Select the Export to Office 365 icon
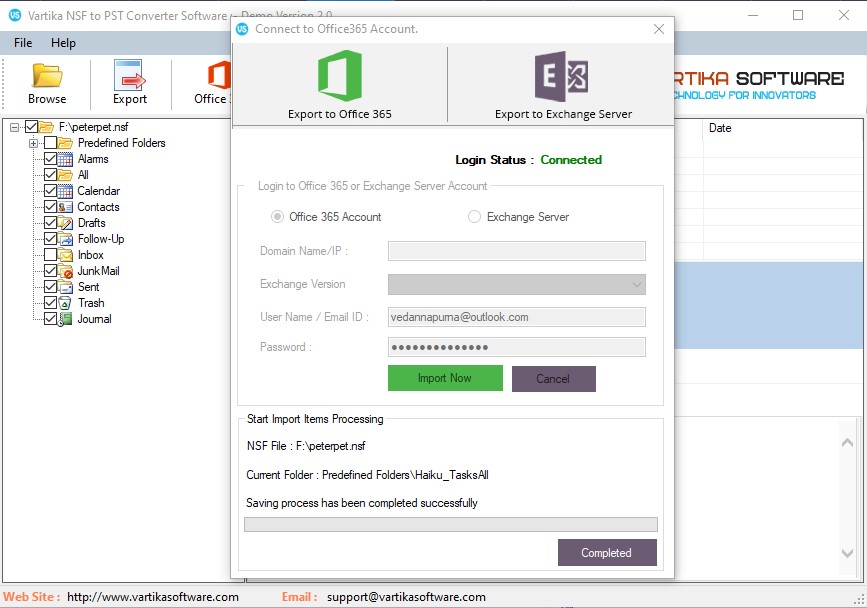 click(x=340, y=76)
